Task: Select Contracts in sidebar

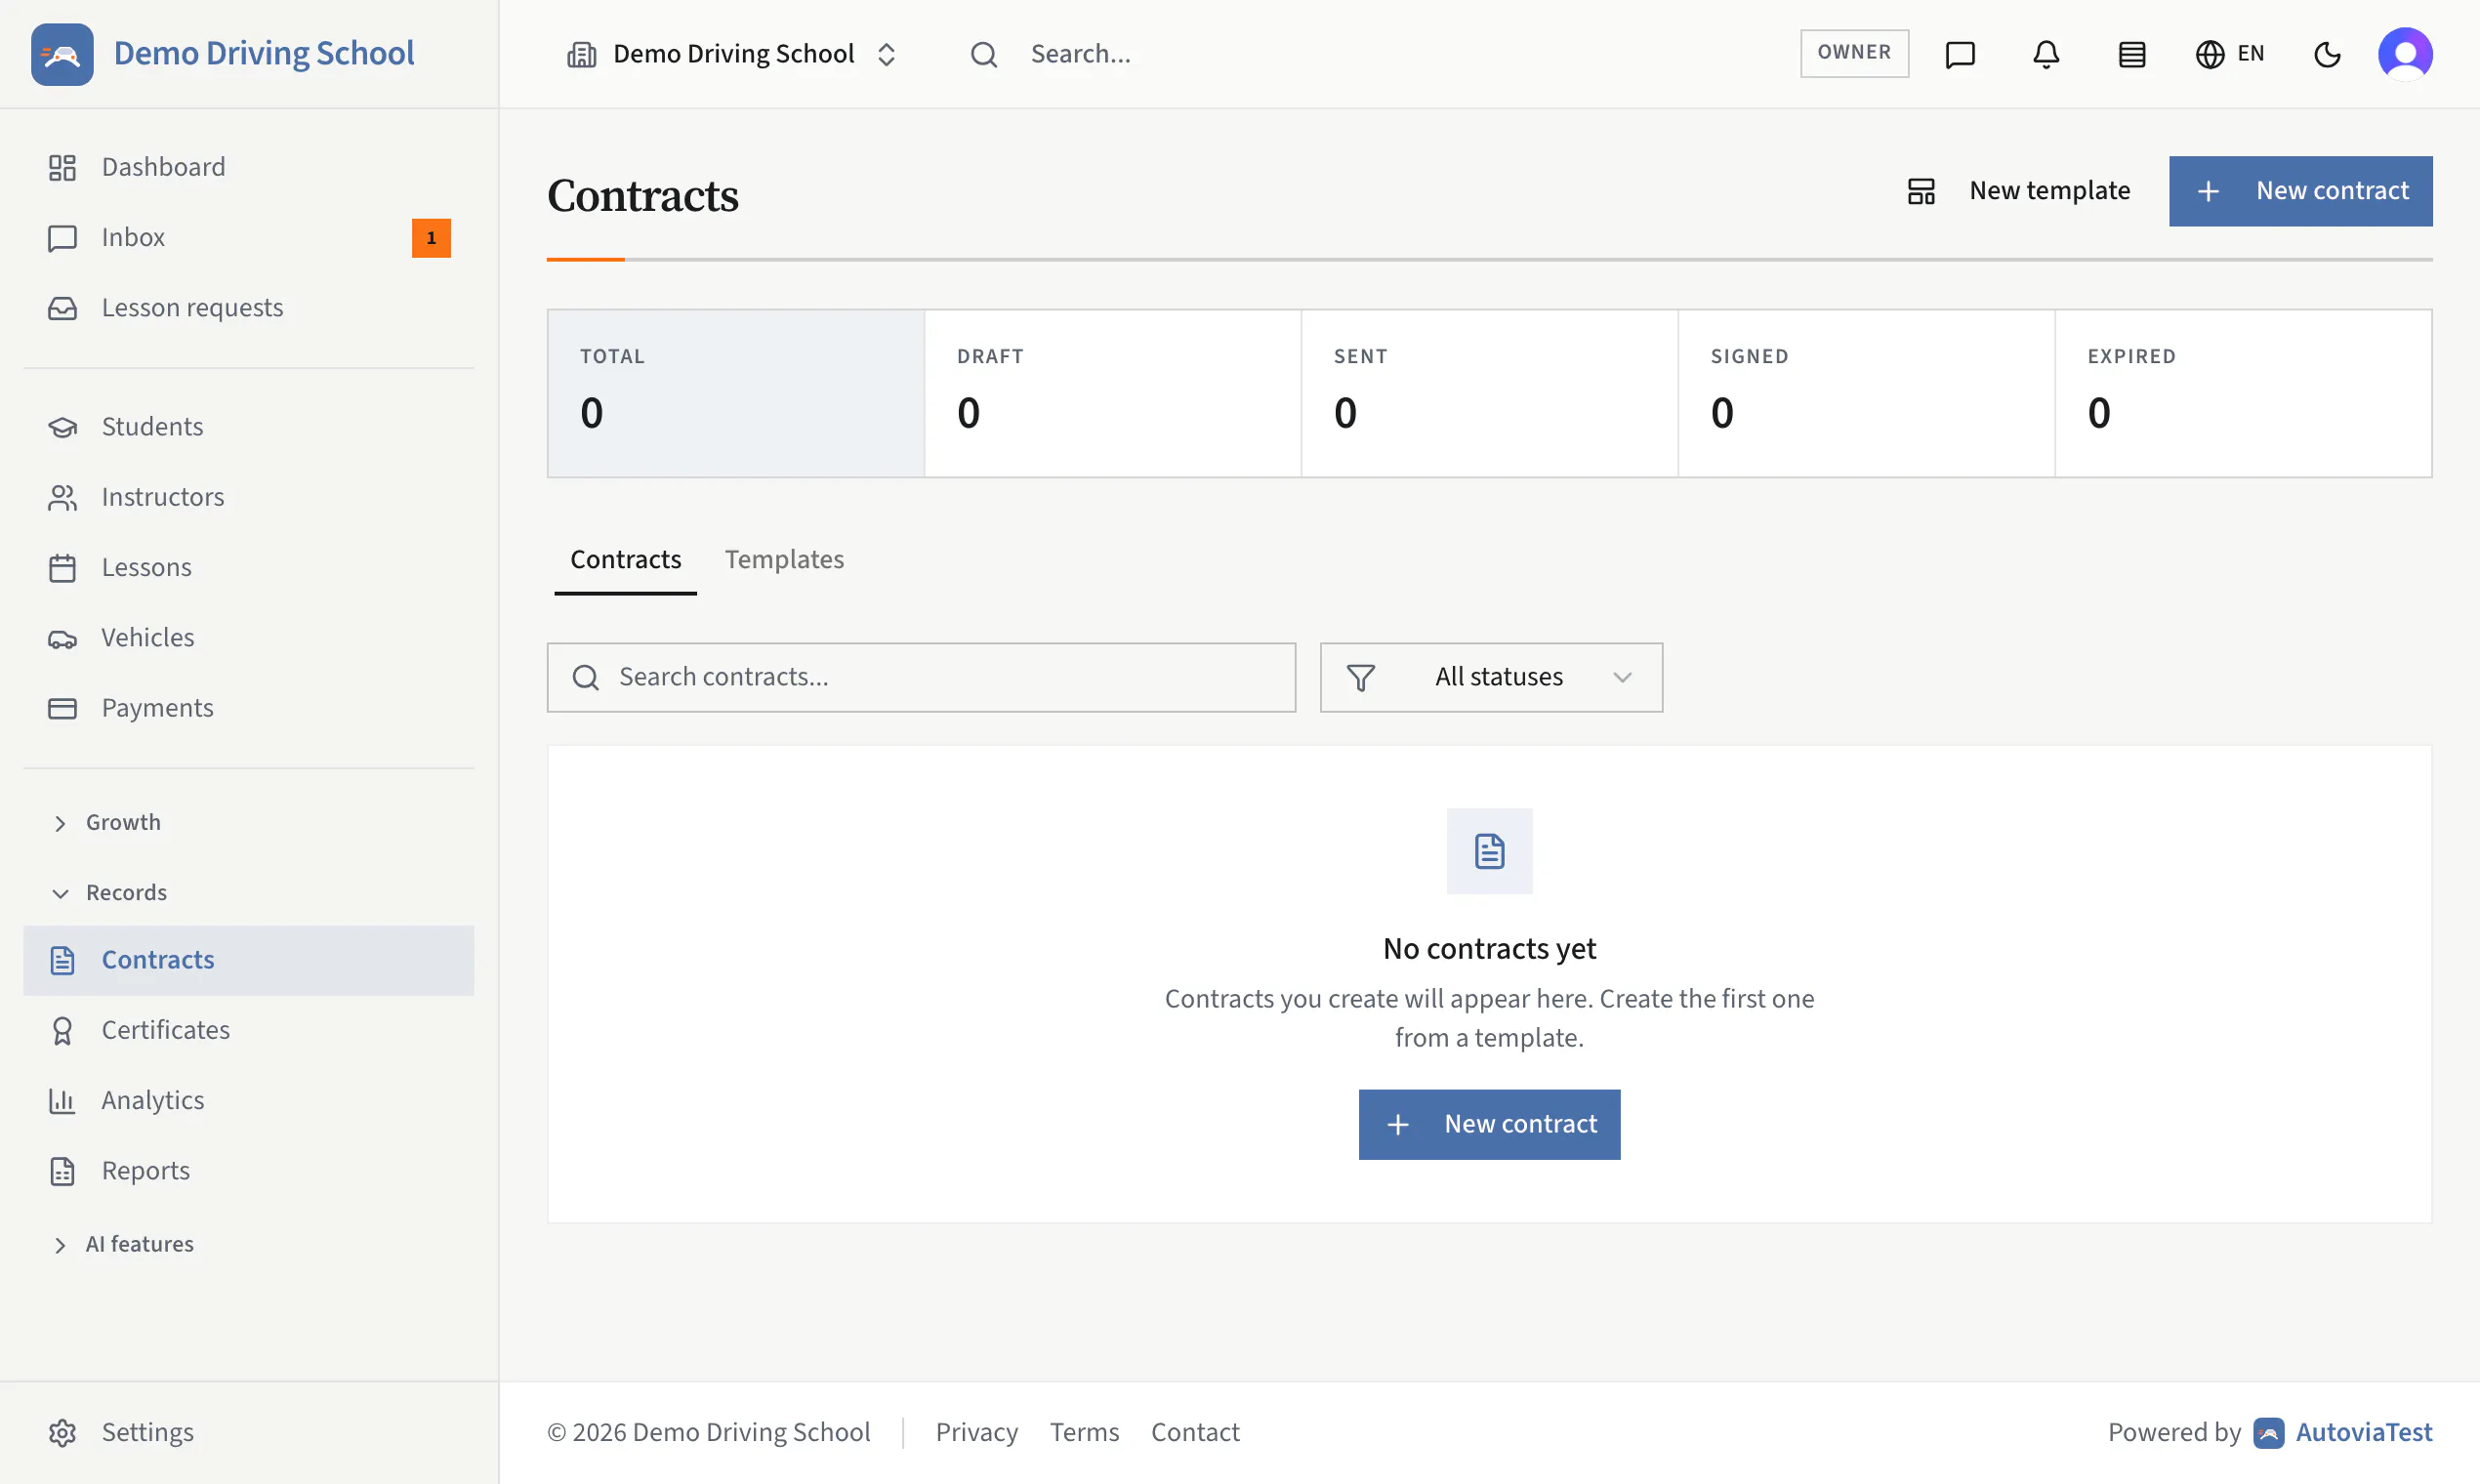Action: 248,960
